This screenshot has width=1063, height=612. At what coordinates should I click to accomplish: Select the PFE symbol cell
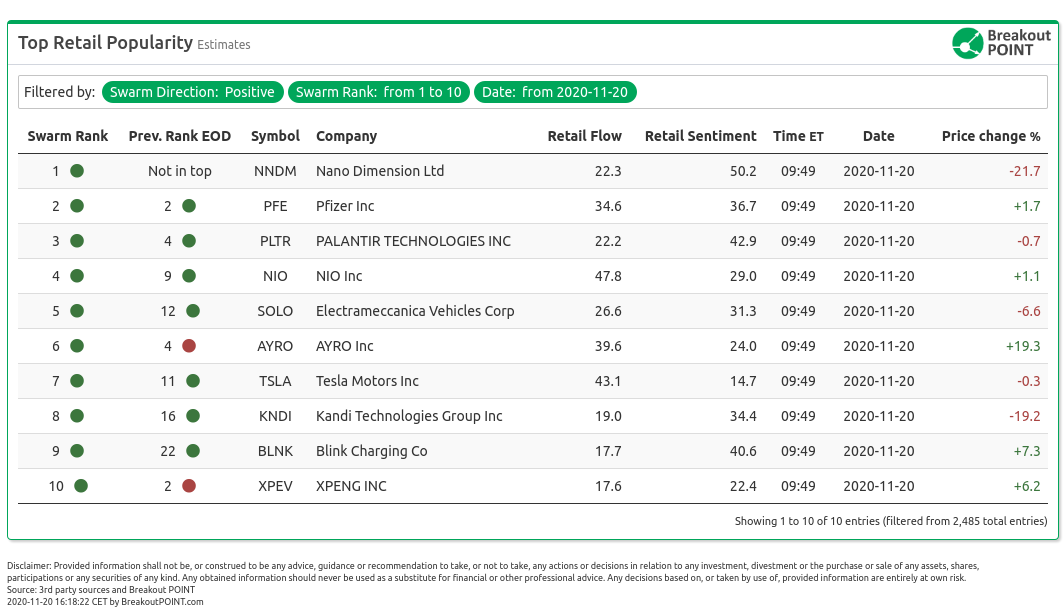pos(275,206)
